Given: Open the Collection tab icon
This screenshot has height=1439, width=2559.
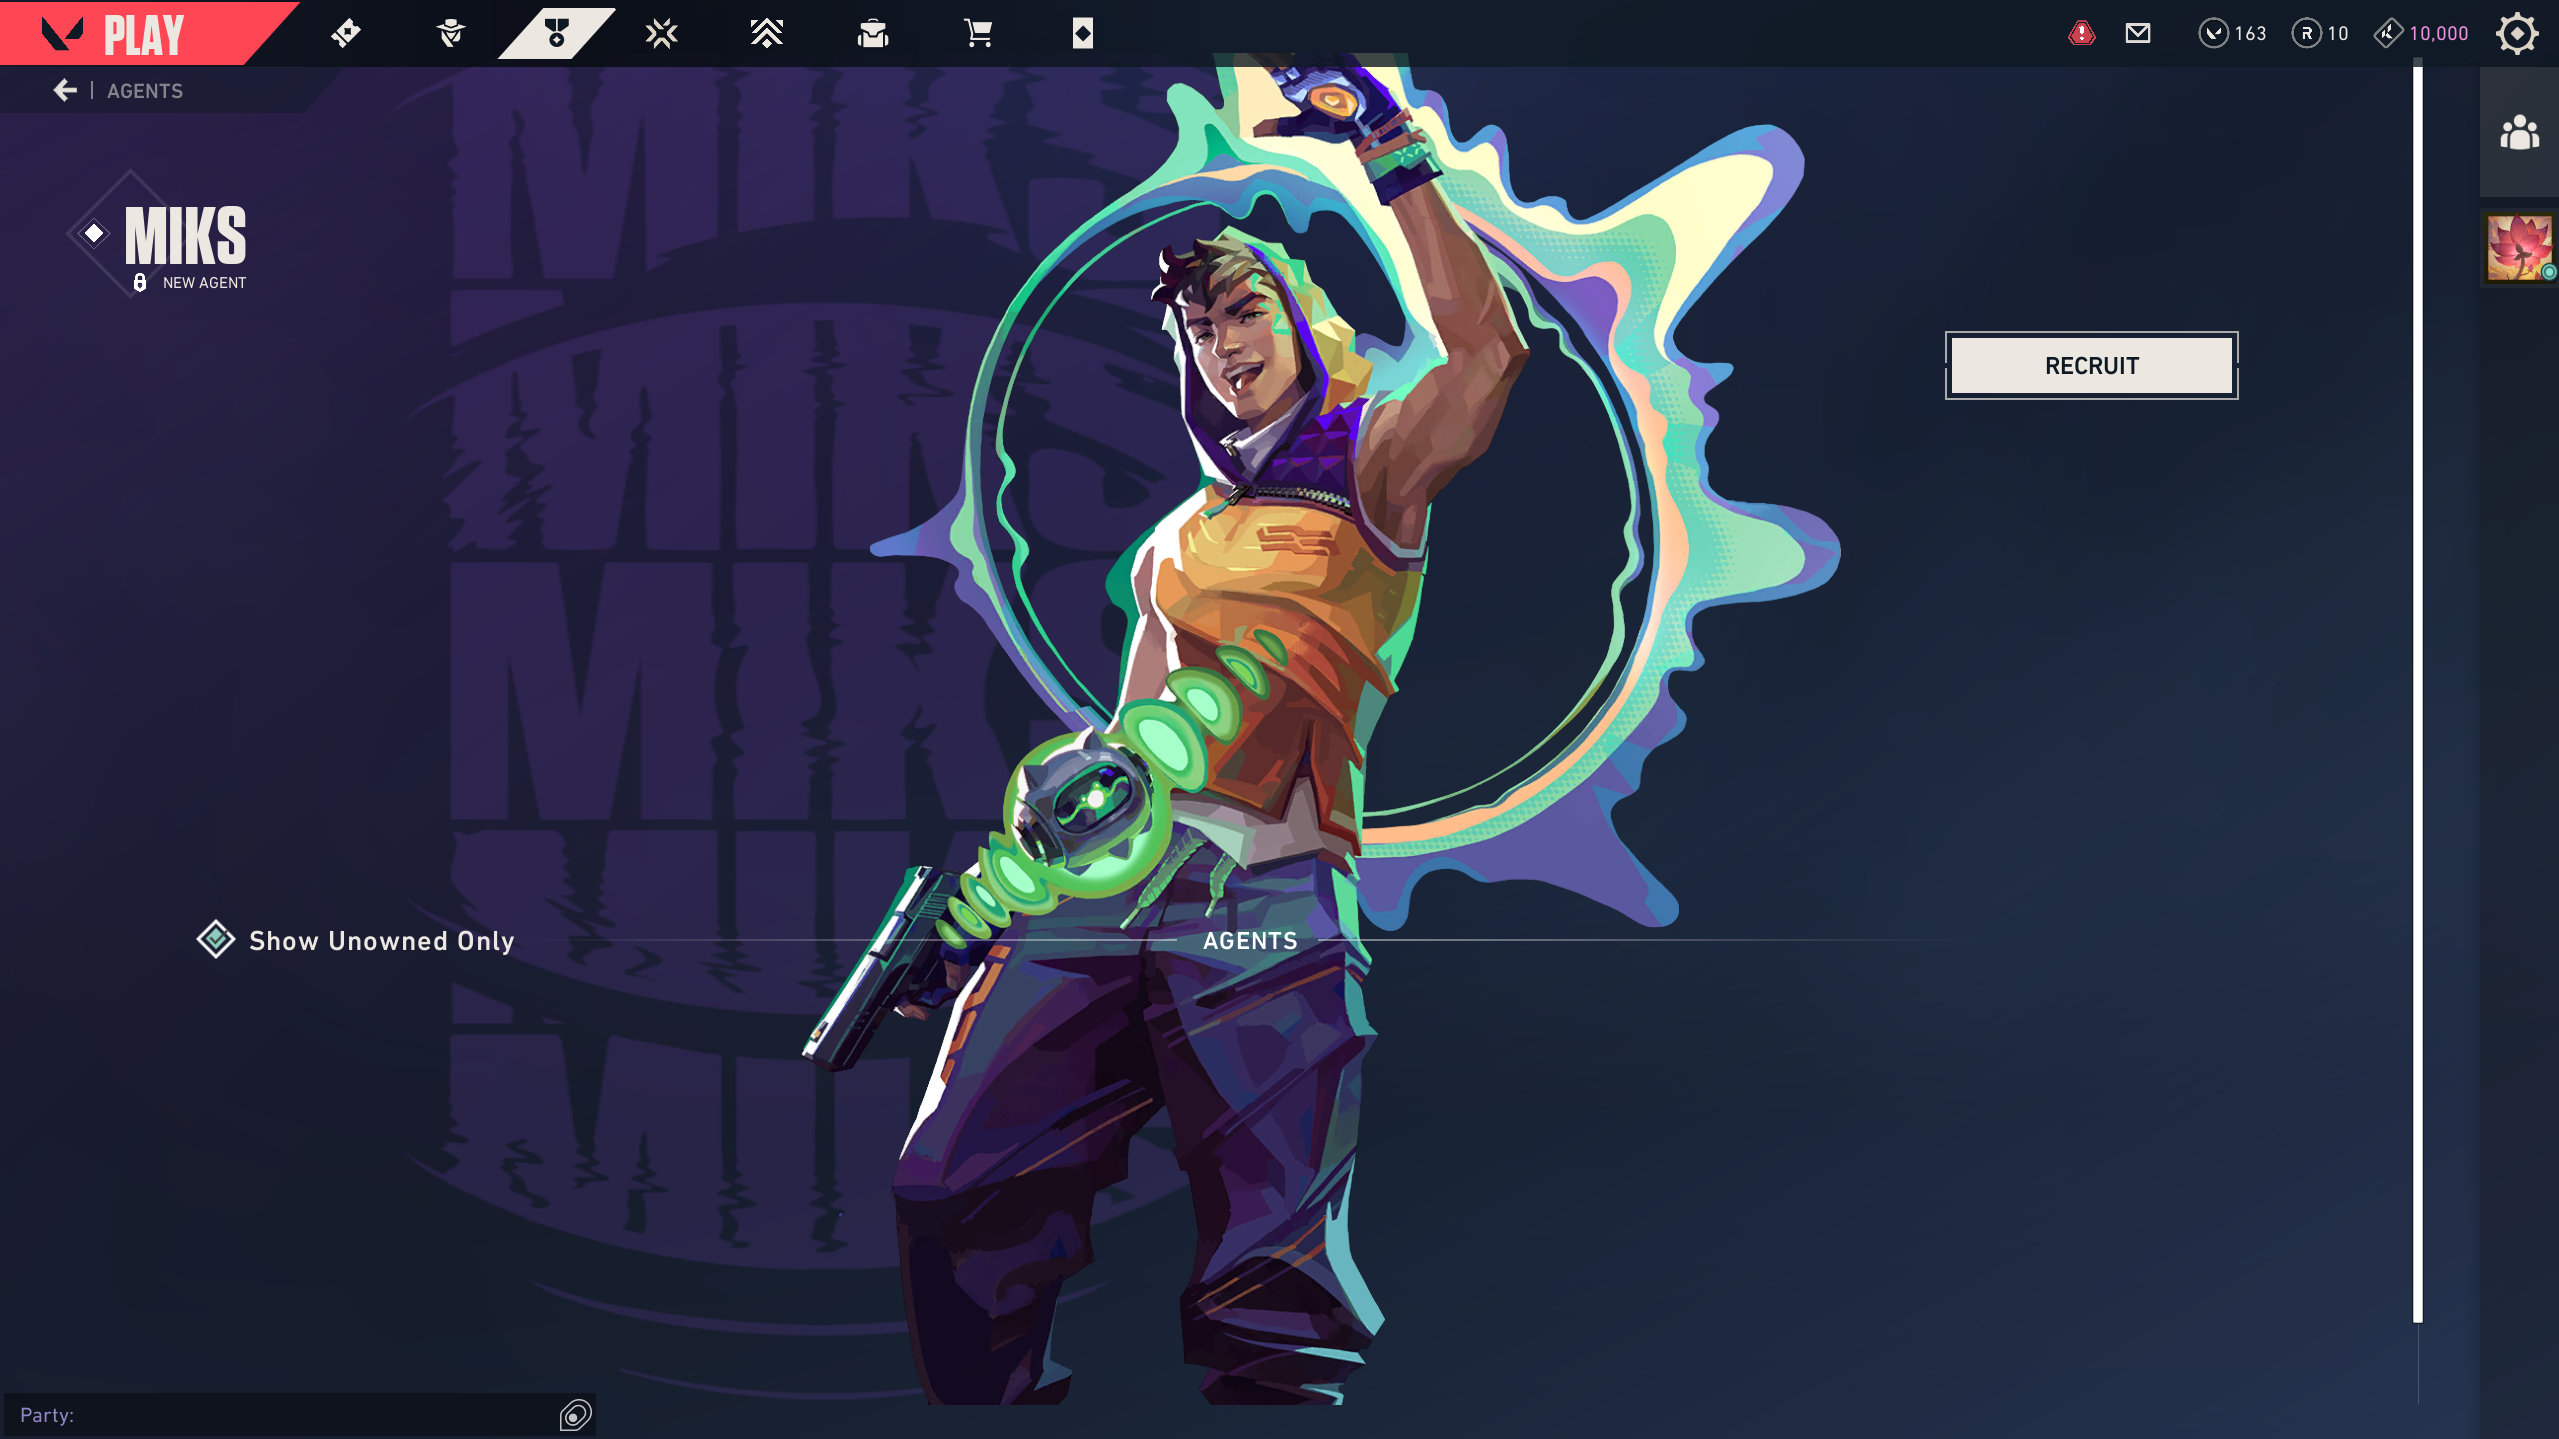Looking at the screenshot, I should pyautogui.click(x=873, y=33).
